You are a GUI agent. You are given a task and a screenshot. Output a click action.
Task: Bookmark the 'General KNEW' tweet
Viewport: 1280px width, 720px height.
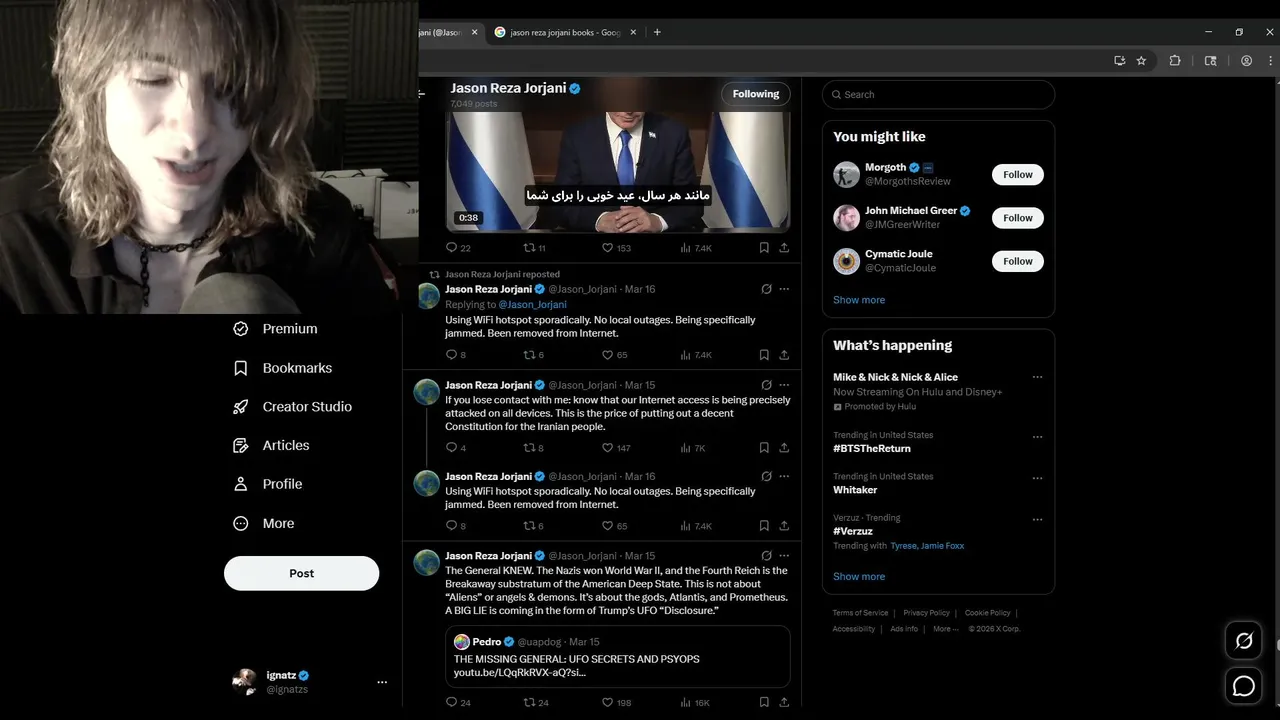764,703
